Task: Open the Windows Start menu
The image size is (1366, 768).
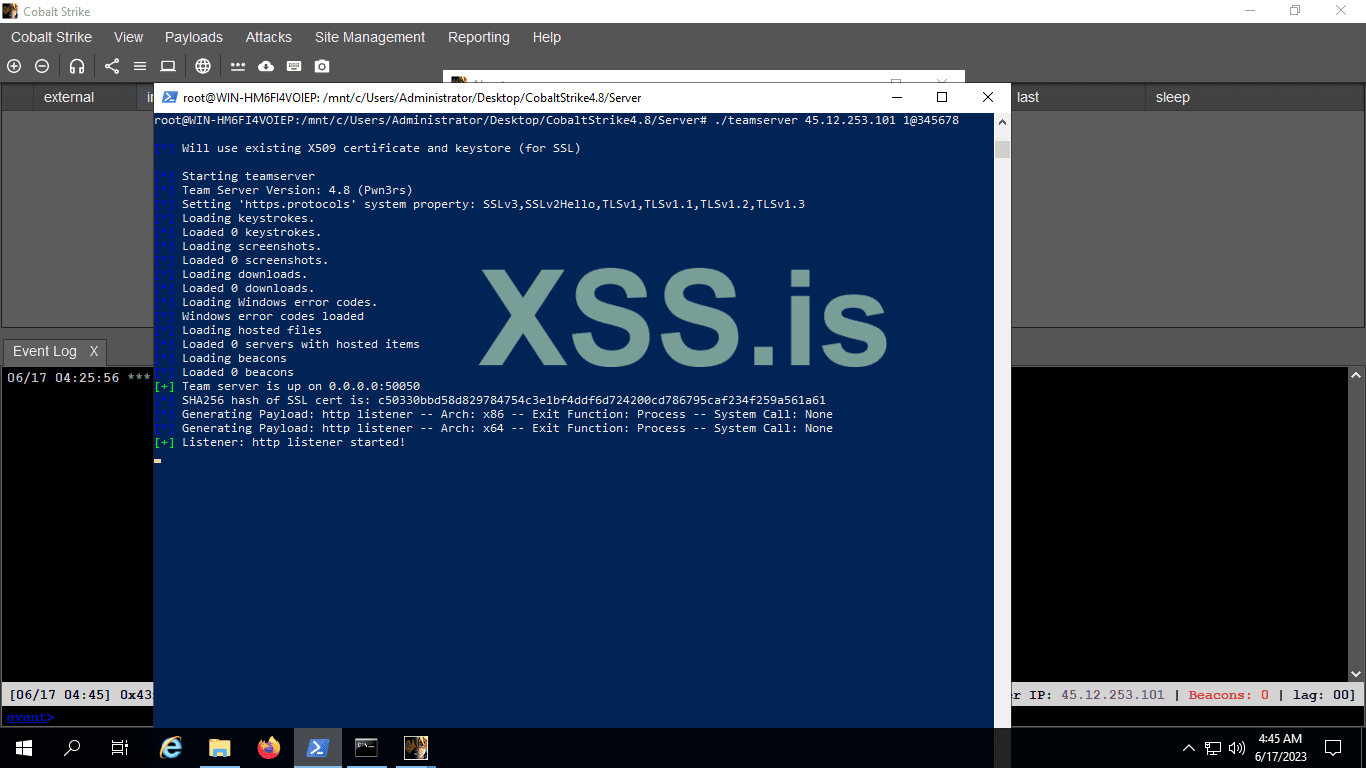Action: (24, 748)
